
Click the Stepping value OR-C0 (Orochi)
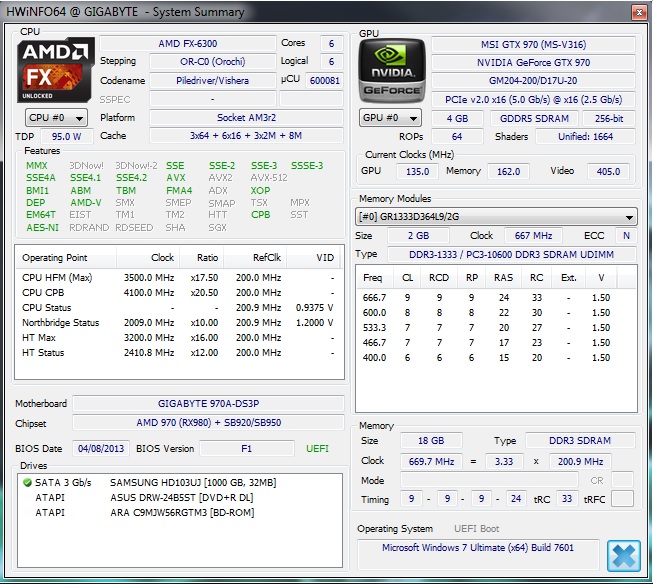click(x=212, y=62)
